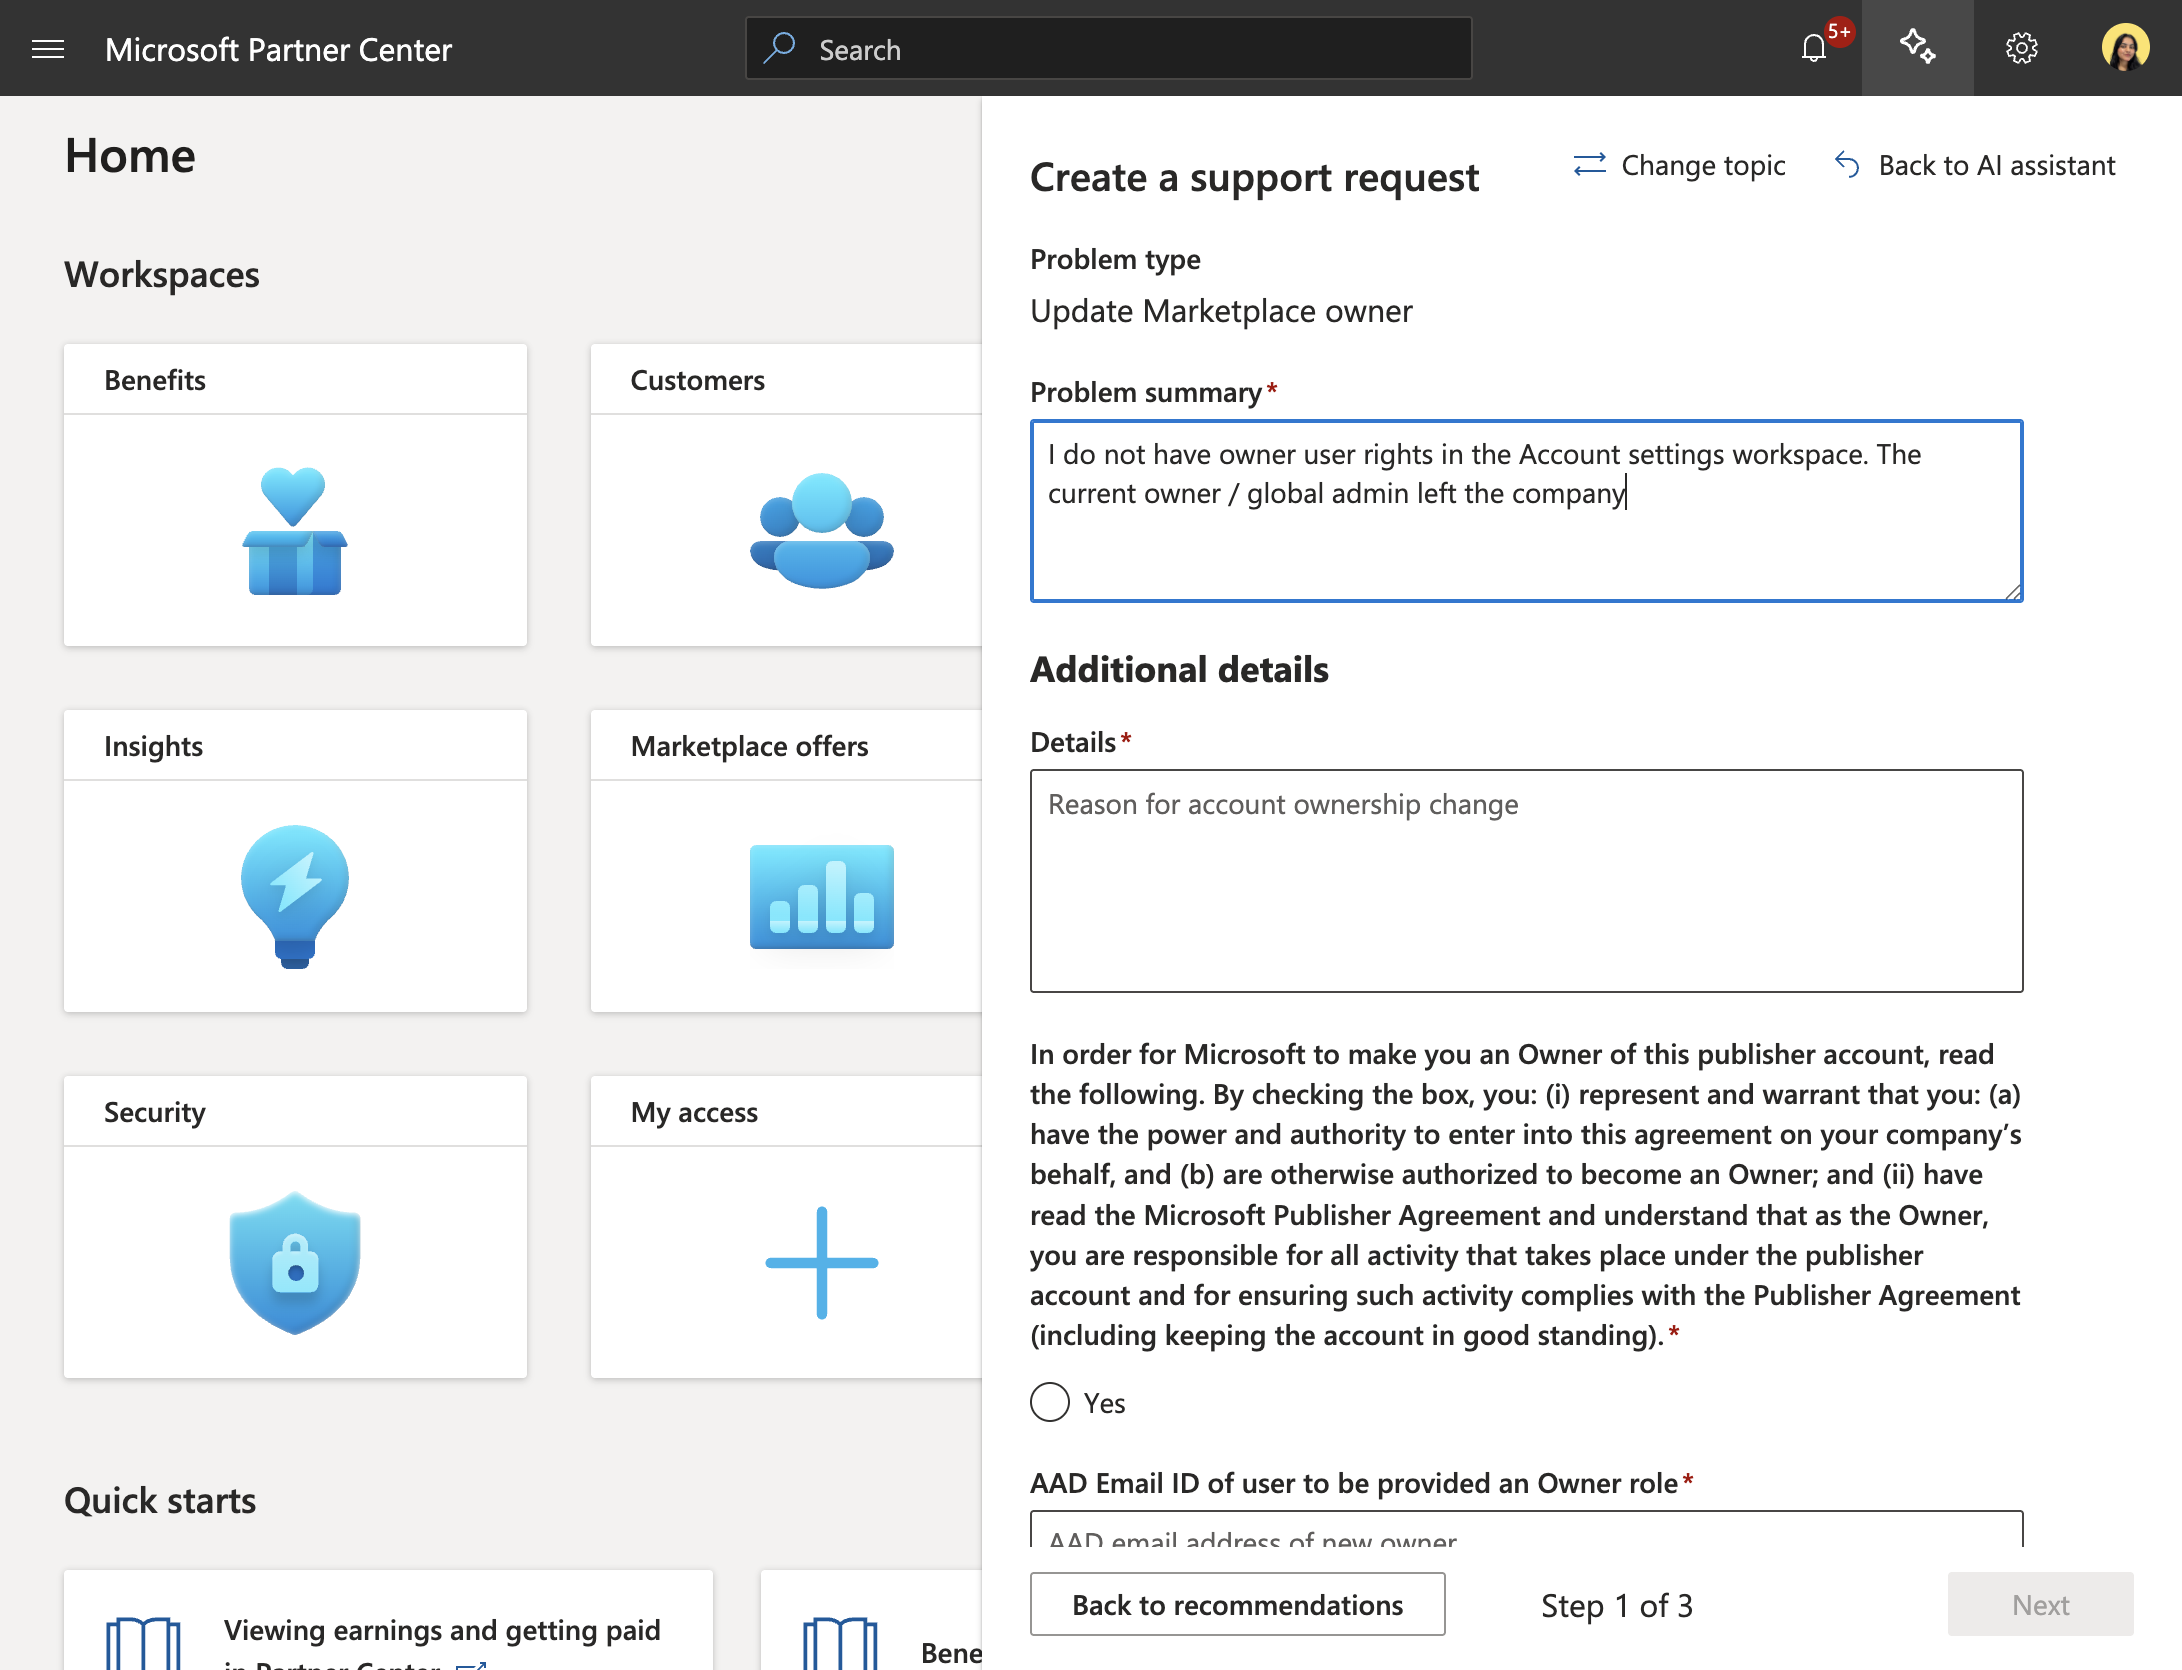Open the settings gear
Screen dimensions: 2182x1670
[x=2021, y=48]
